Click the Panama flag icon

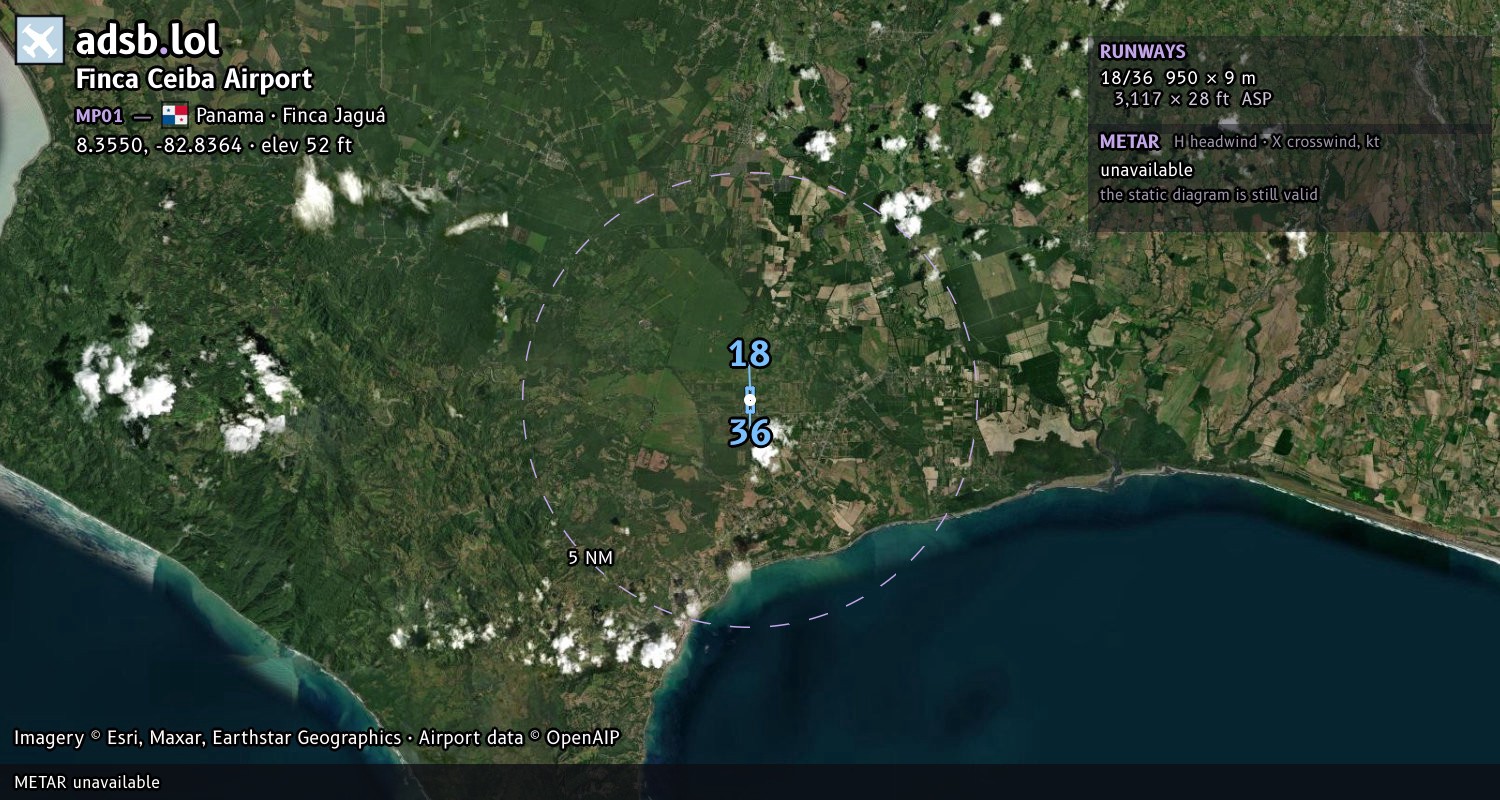[x=174, y=115]
